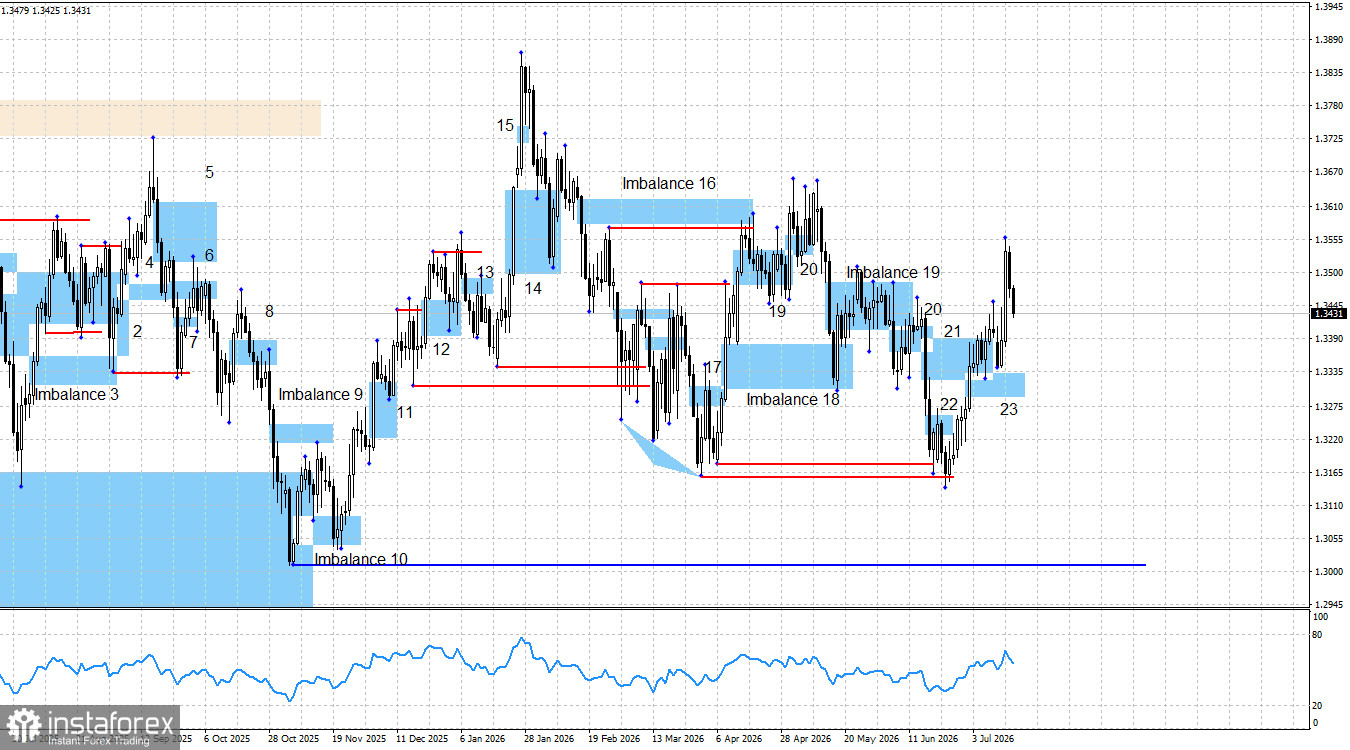Screen dimensions: 1350x750
Task: Click the 1.3835 price axis label
Action: pyautogui.click(x=1329, y=73)
